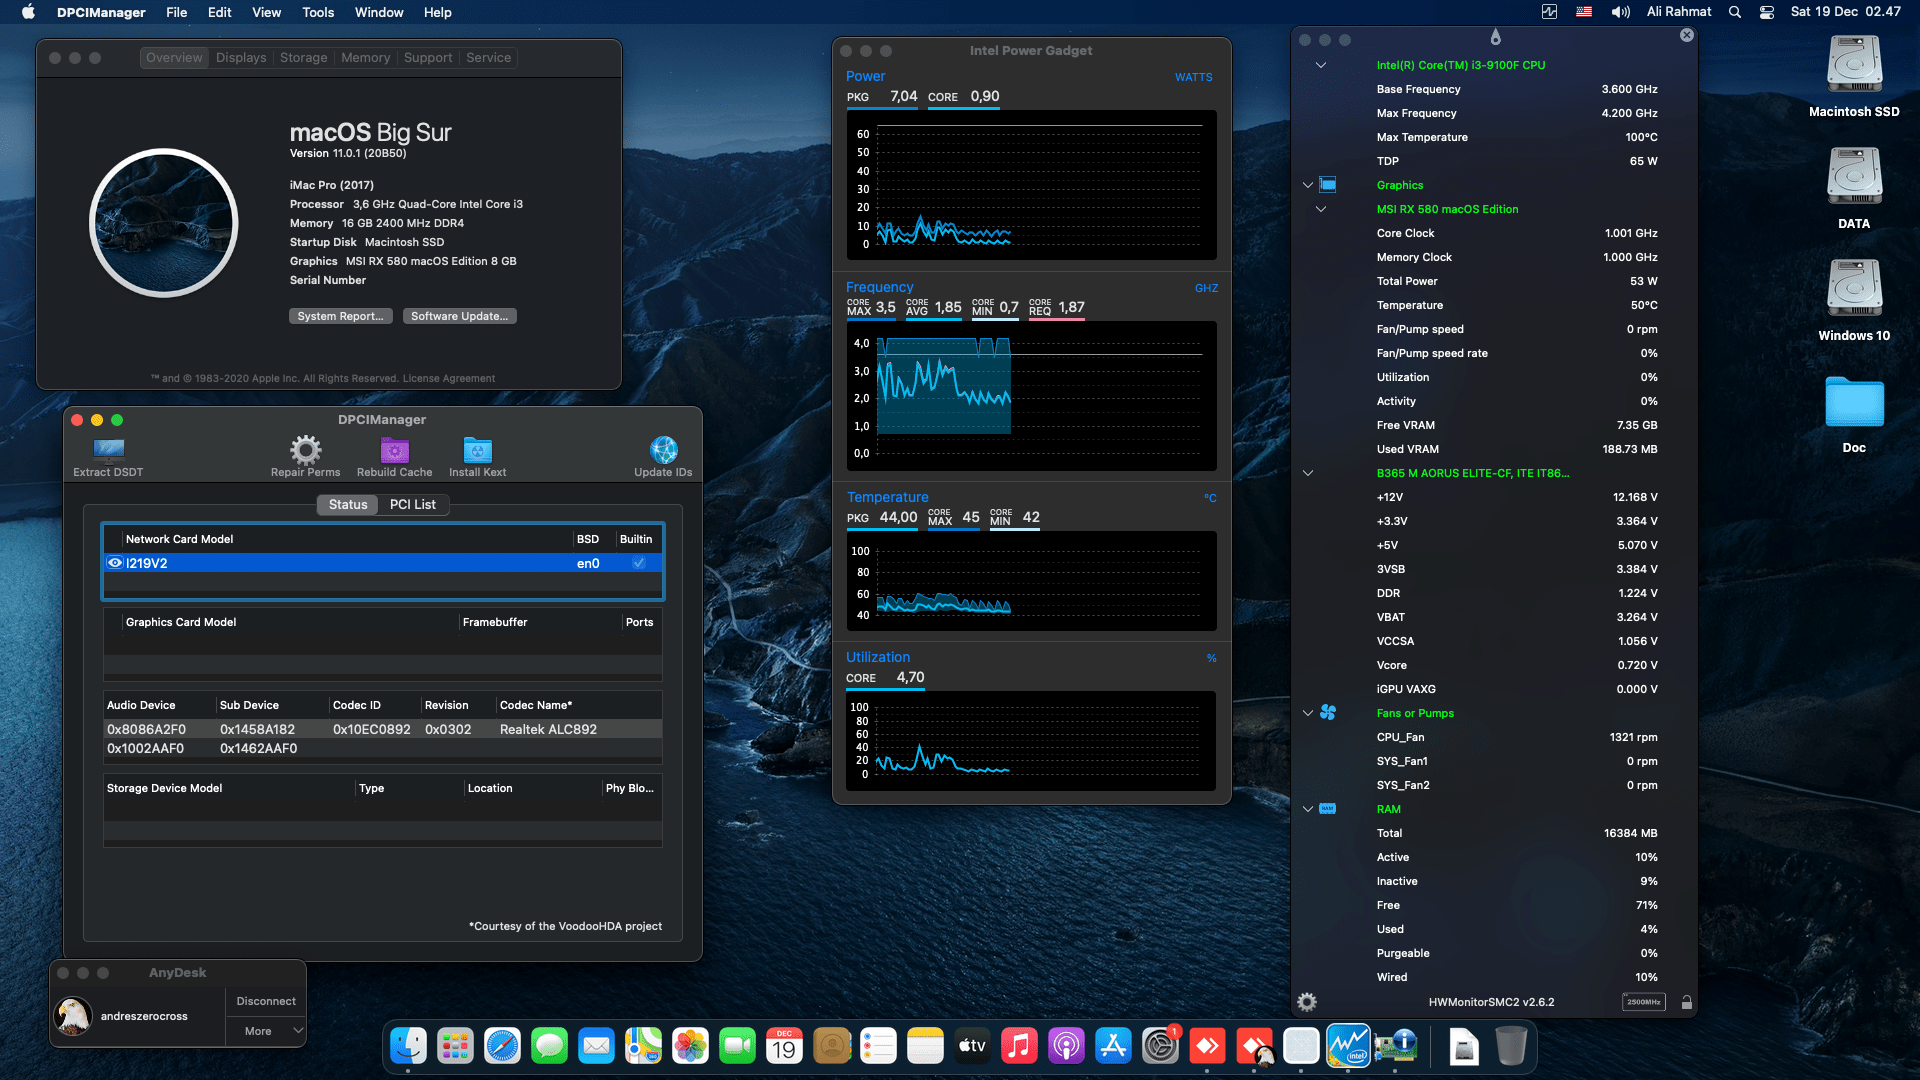
Task: Open the License Agreement link
Action: click(x=448, y=378)
